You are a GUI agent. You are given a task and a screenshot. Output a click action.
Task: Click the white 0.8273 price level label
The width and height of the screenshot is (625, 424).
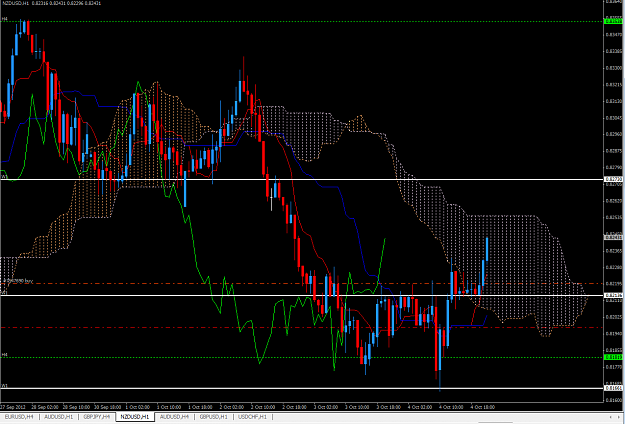click(614, 179)
